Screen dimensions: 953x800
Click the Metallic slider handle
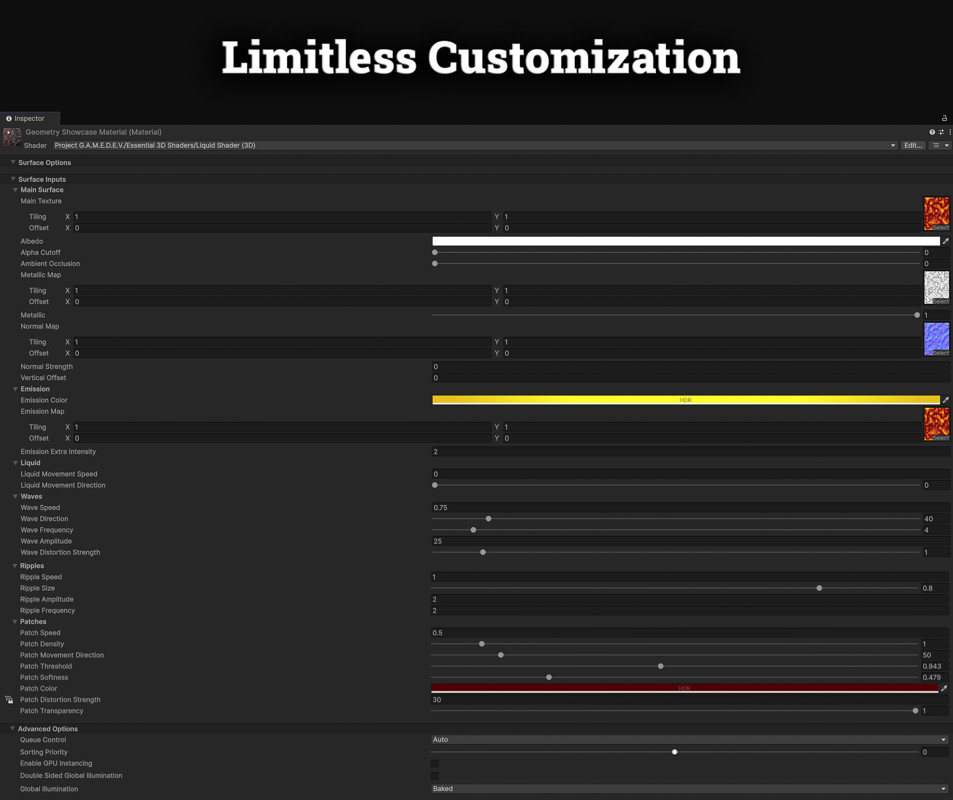point(917,315)
